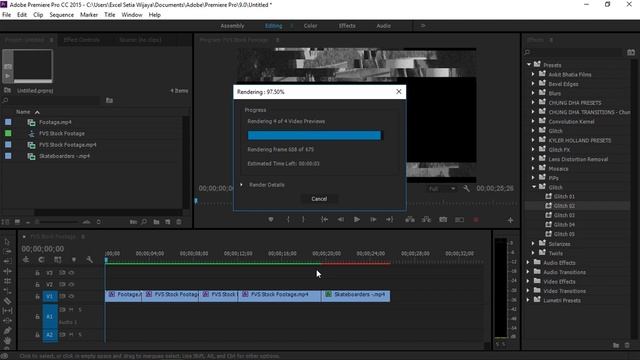
Task: Toggle snap in timeline
Action: point(41,260)
